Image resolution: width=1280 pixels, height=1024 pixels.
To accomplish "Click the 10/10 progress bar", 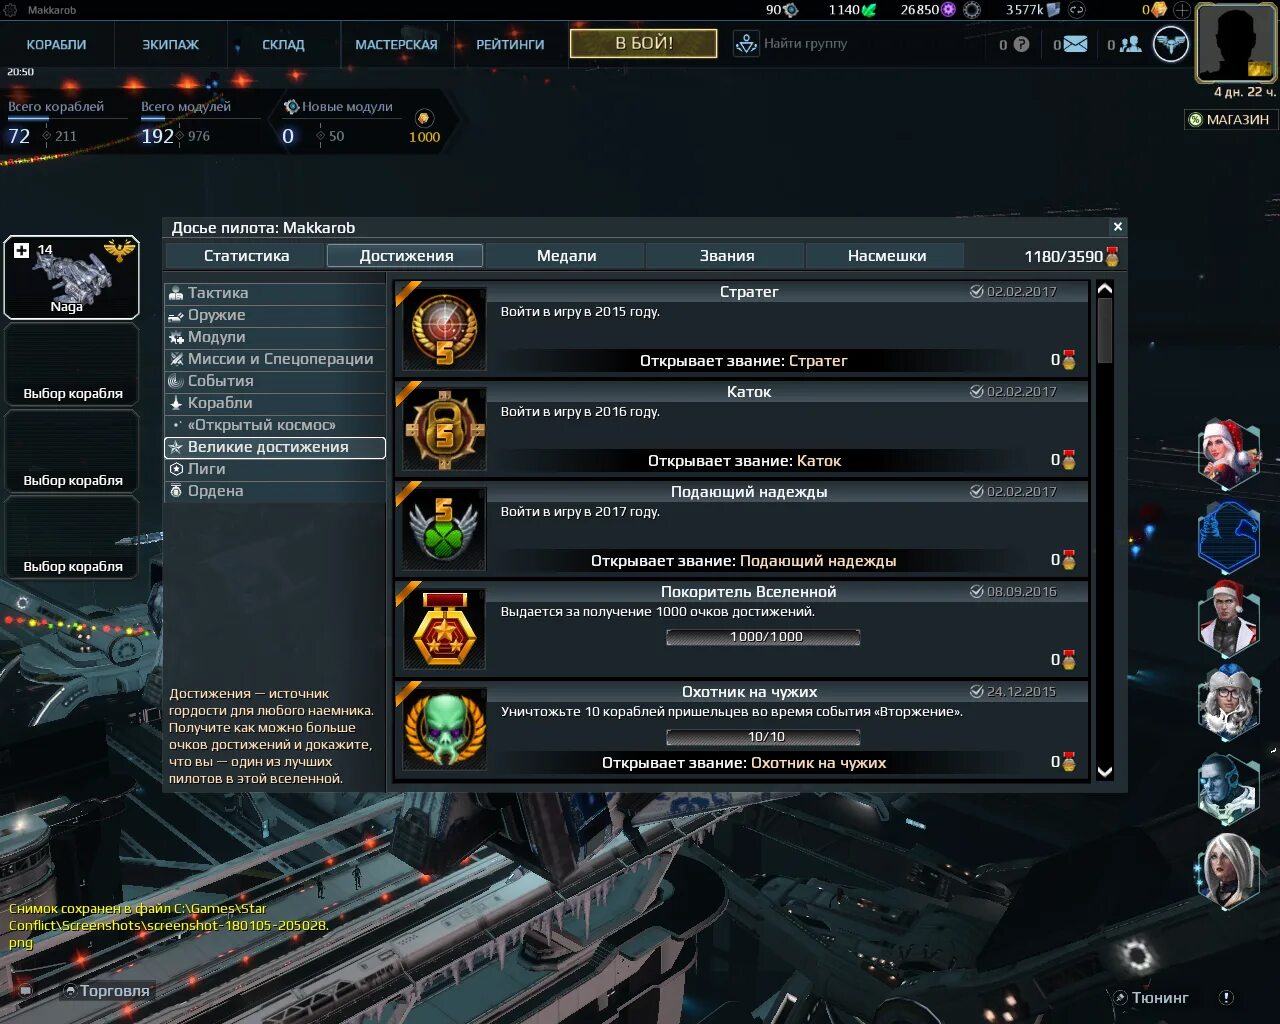I will [x=763, y=737].
